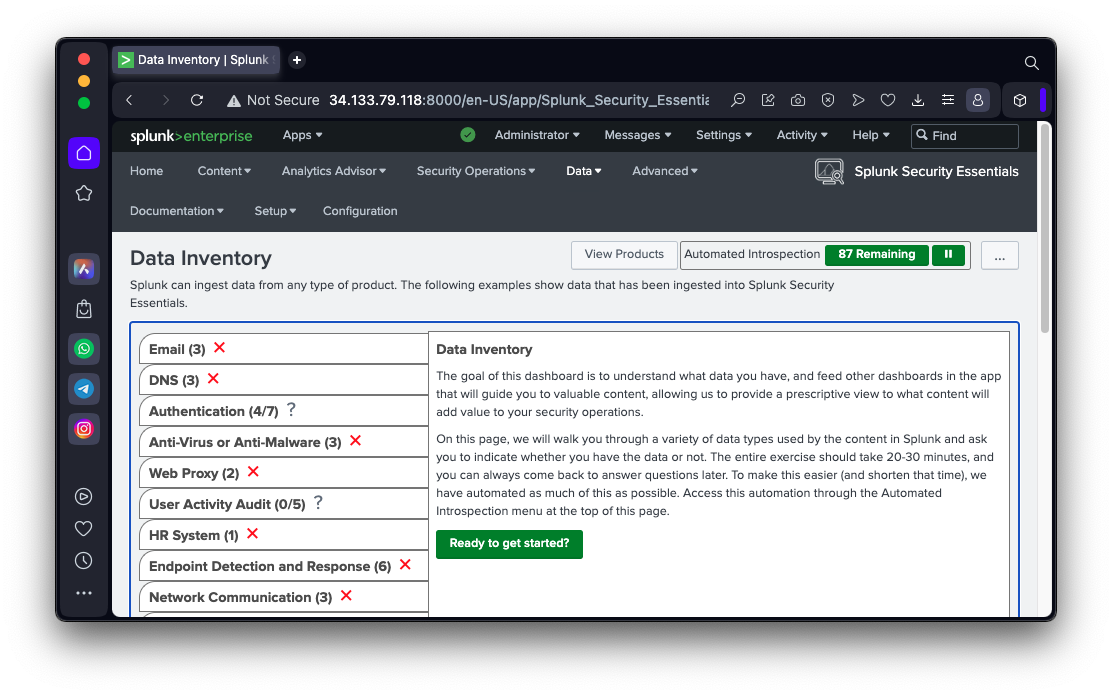Image resolution: width=1112 pixels, height=695 pixels.
Task: Click in the Find search field
Action: point(964,135)
